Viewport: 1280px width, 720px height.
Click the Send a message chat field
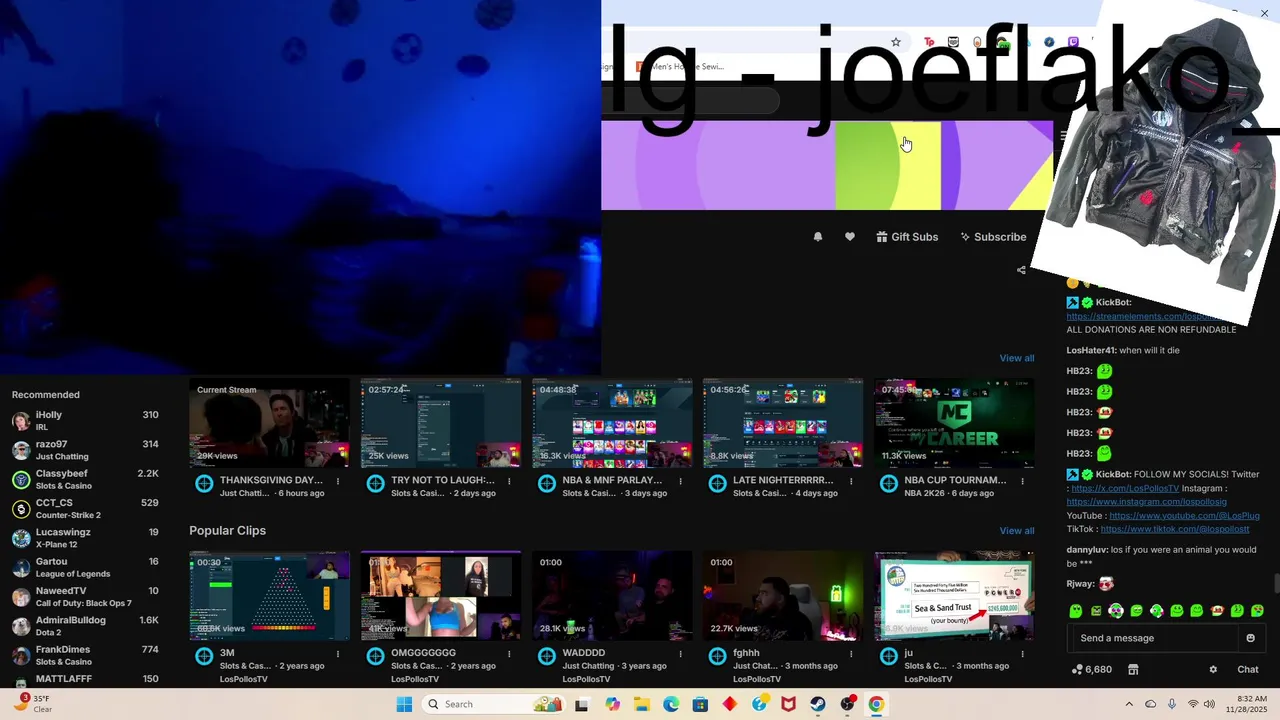coord(1153,638)
